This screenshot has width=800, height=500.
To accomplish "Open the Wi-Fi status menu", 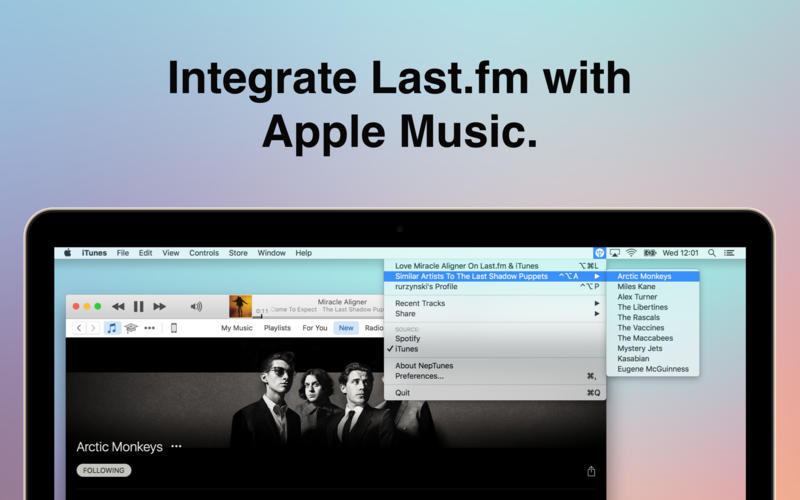I will [631, 253].
